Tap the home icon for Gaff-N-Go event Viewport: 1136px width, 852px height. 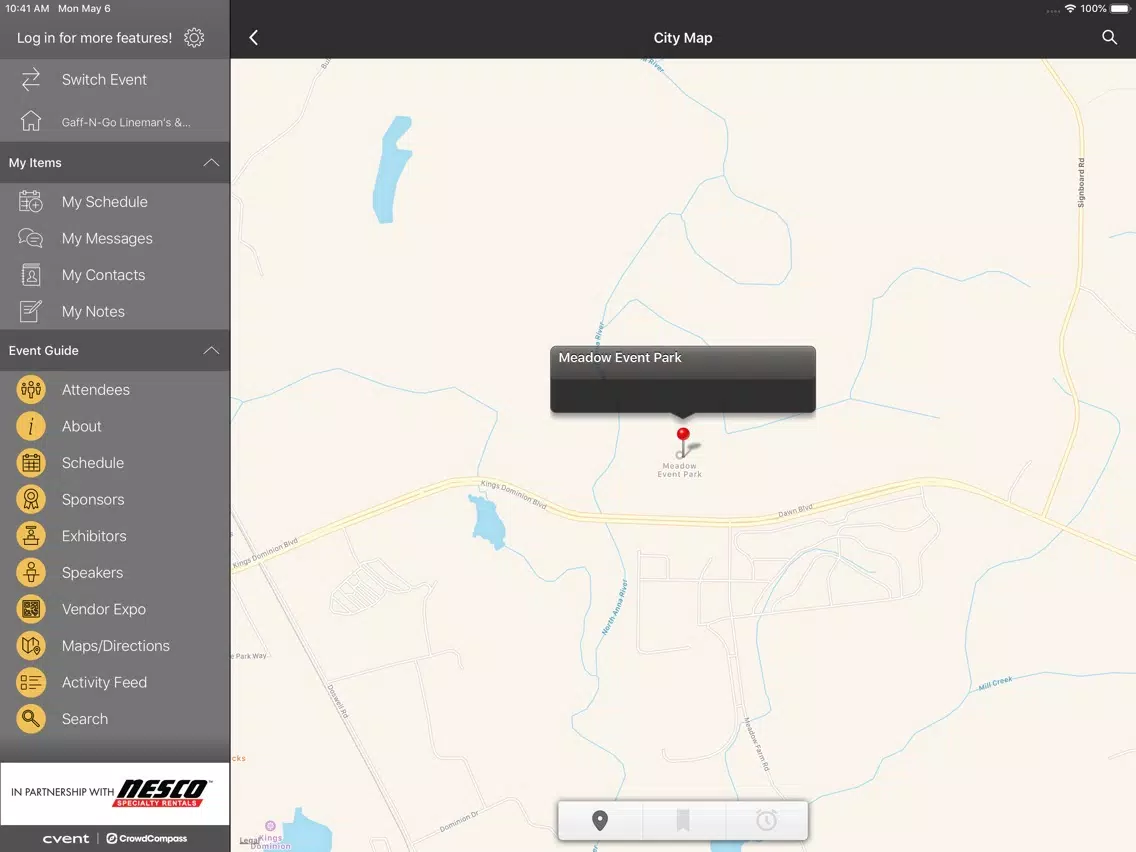30,121
